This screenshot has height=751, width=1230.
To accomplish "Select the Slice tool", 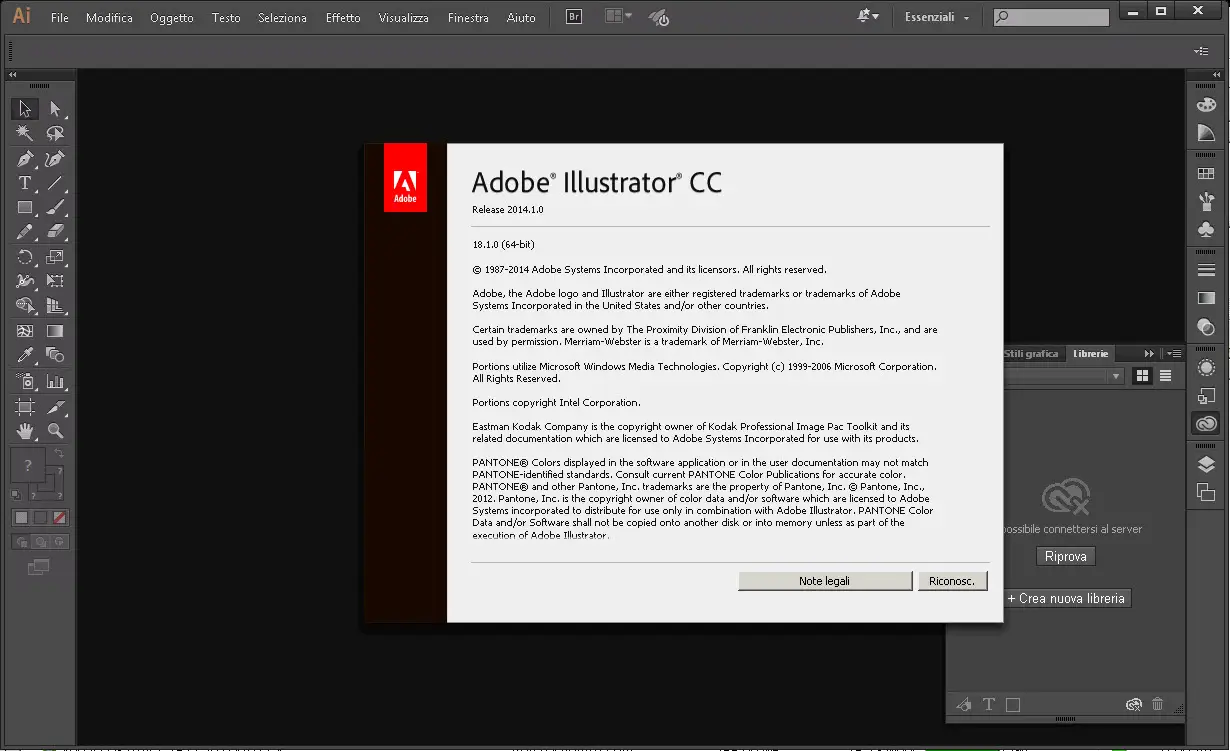I will pyautogui.click(x=55, y=406).
